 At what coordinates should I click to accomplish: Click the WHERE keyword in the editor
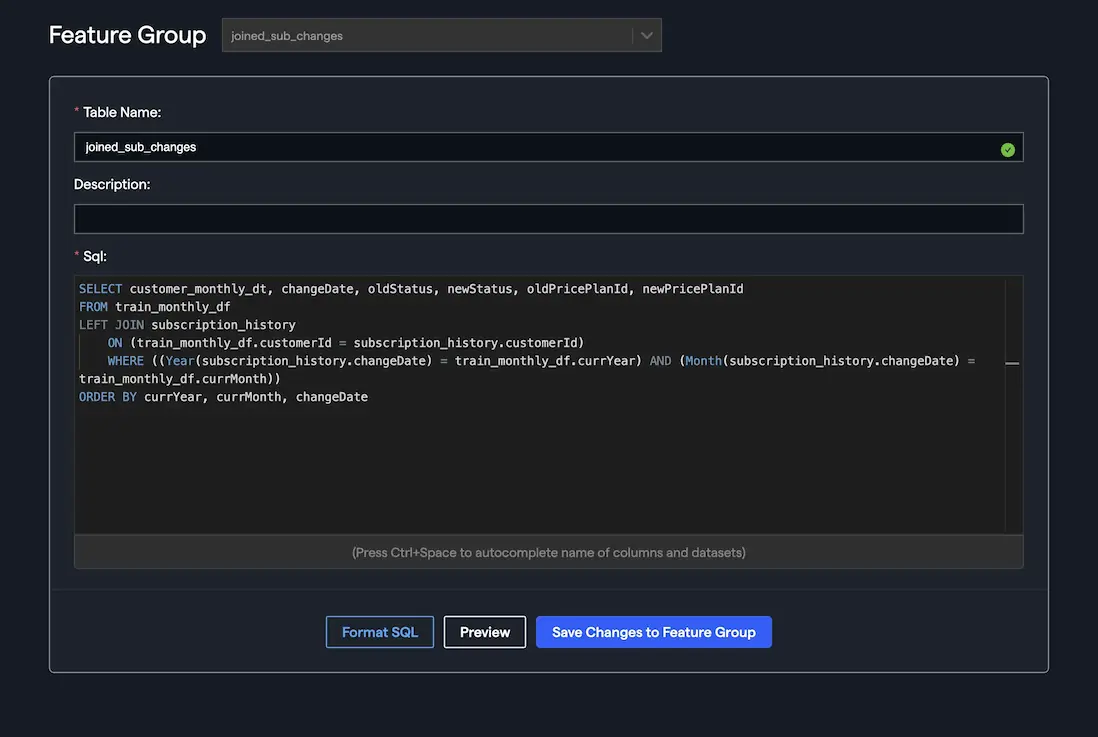[126, 361]
